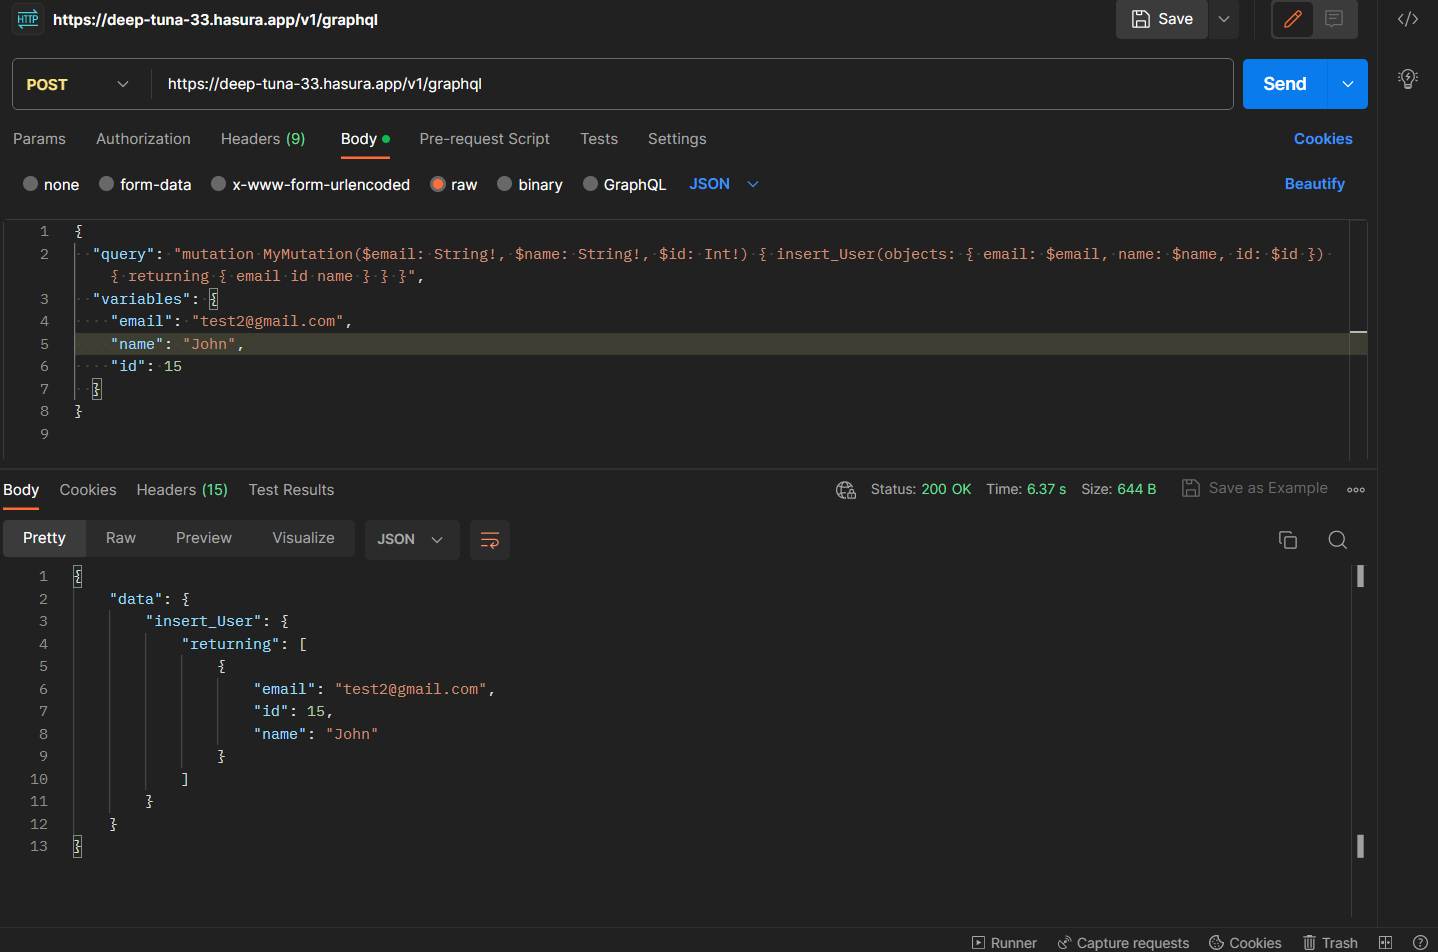Switch to the Authorization tab
Viewport: 1438px width, 952px height.
143,139
